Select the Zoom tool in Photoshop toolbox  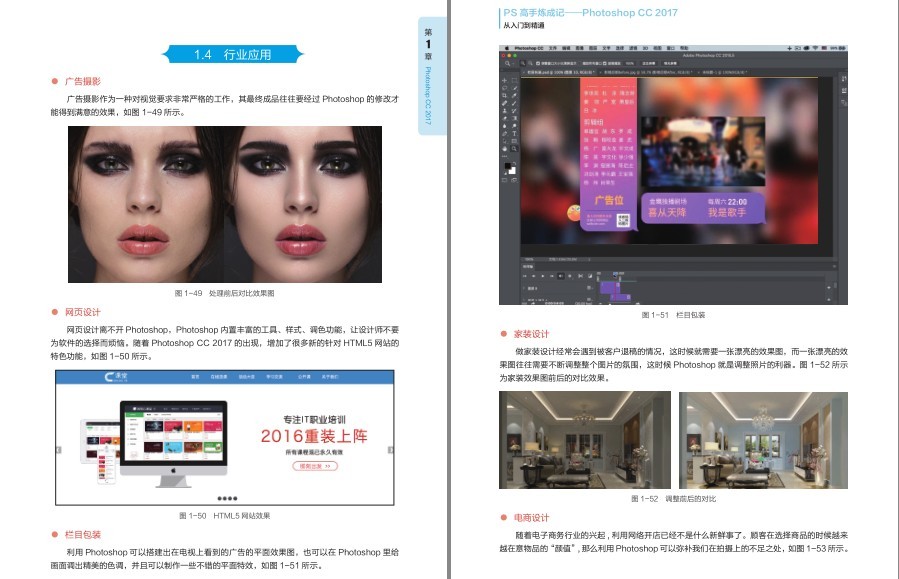[x=514, y=148]
